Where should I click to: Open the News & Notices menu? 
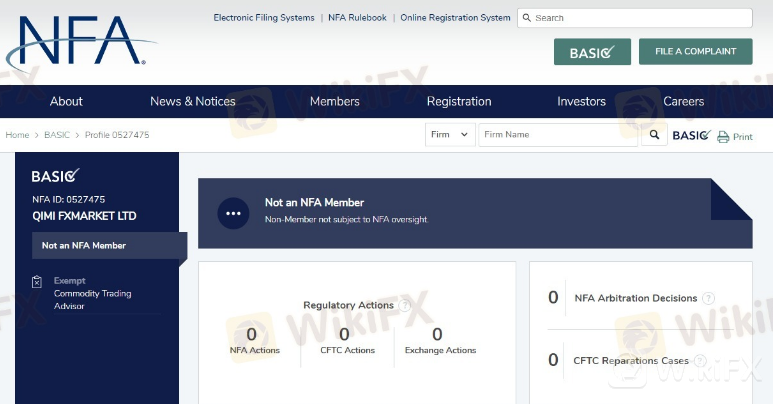pos(193,101)
